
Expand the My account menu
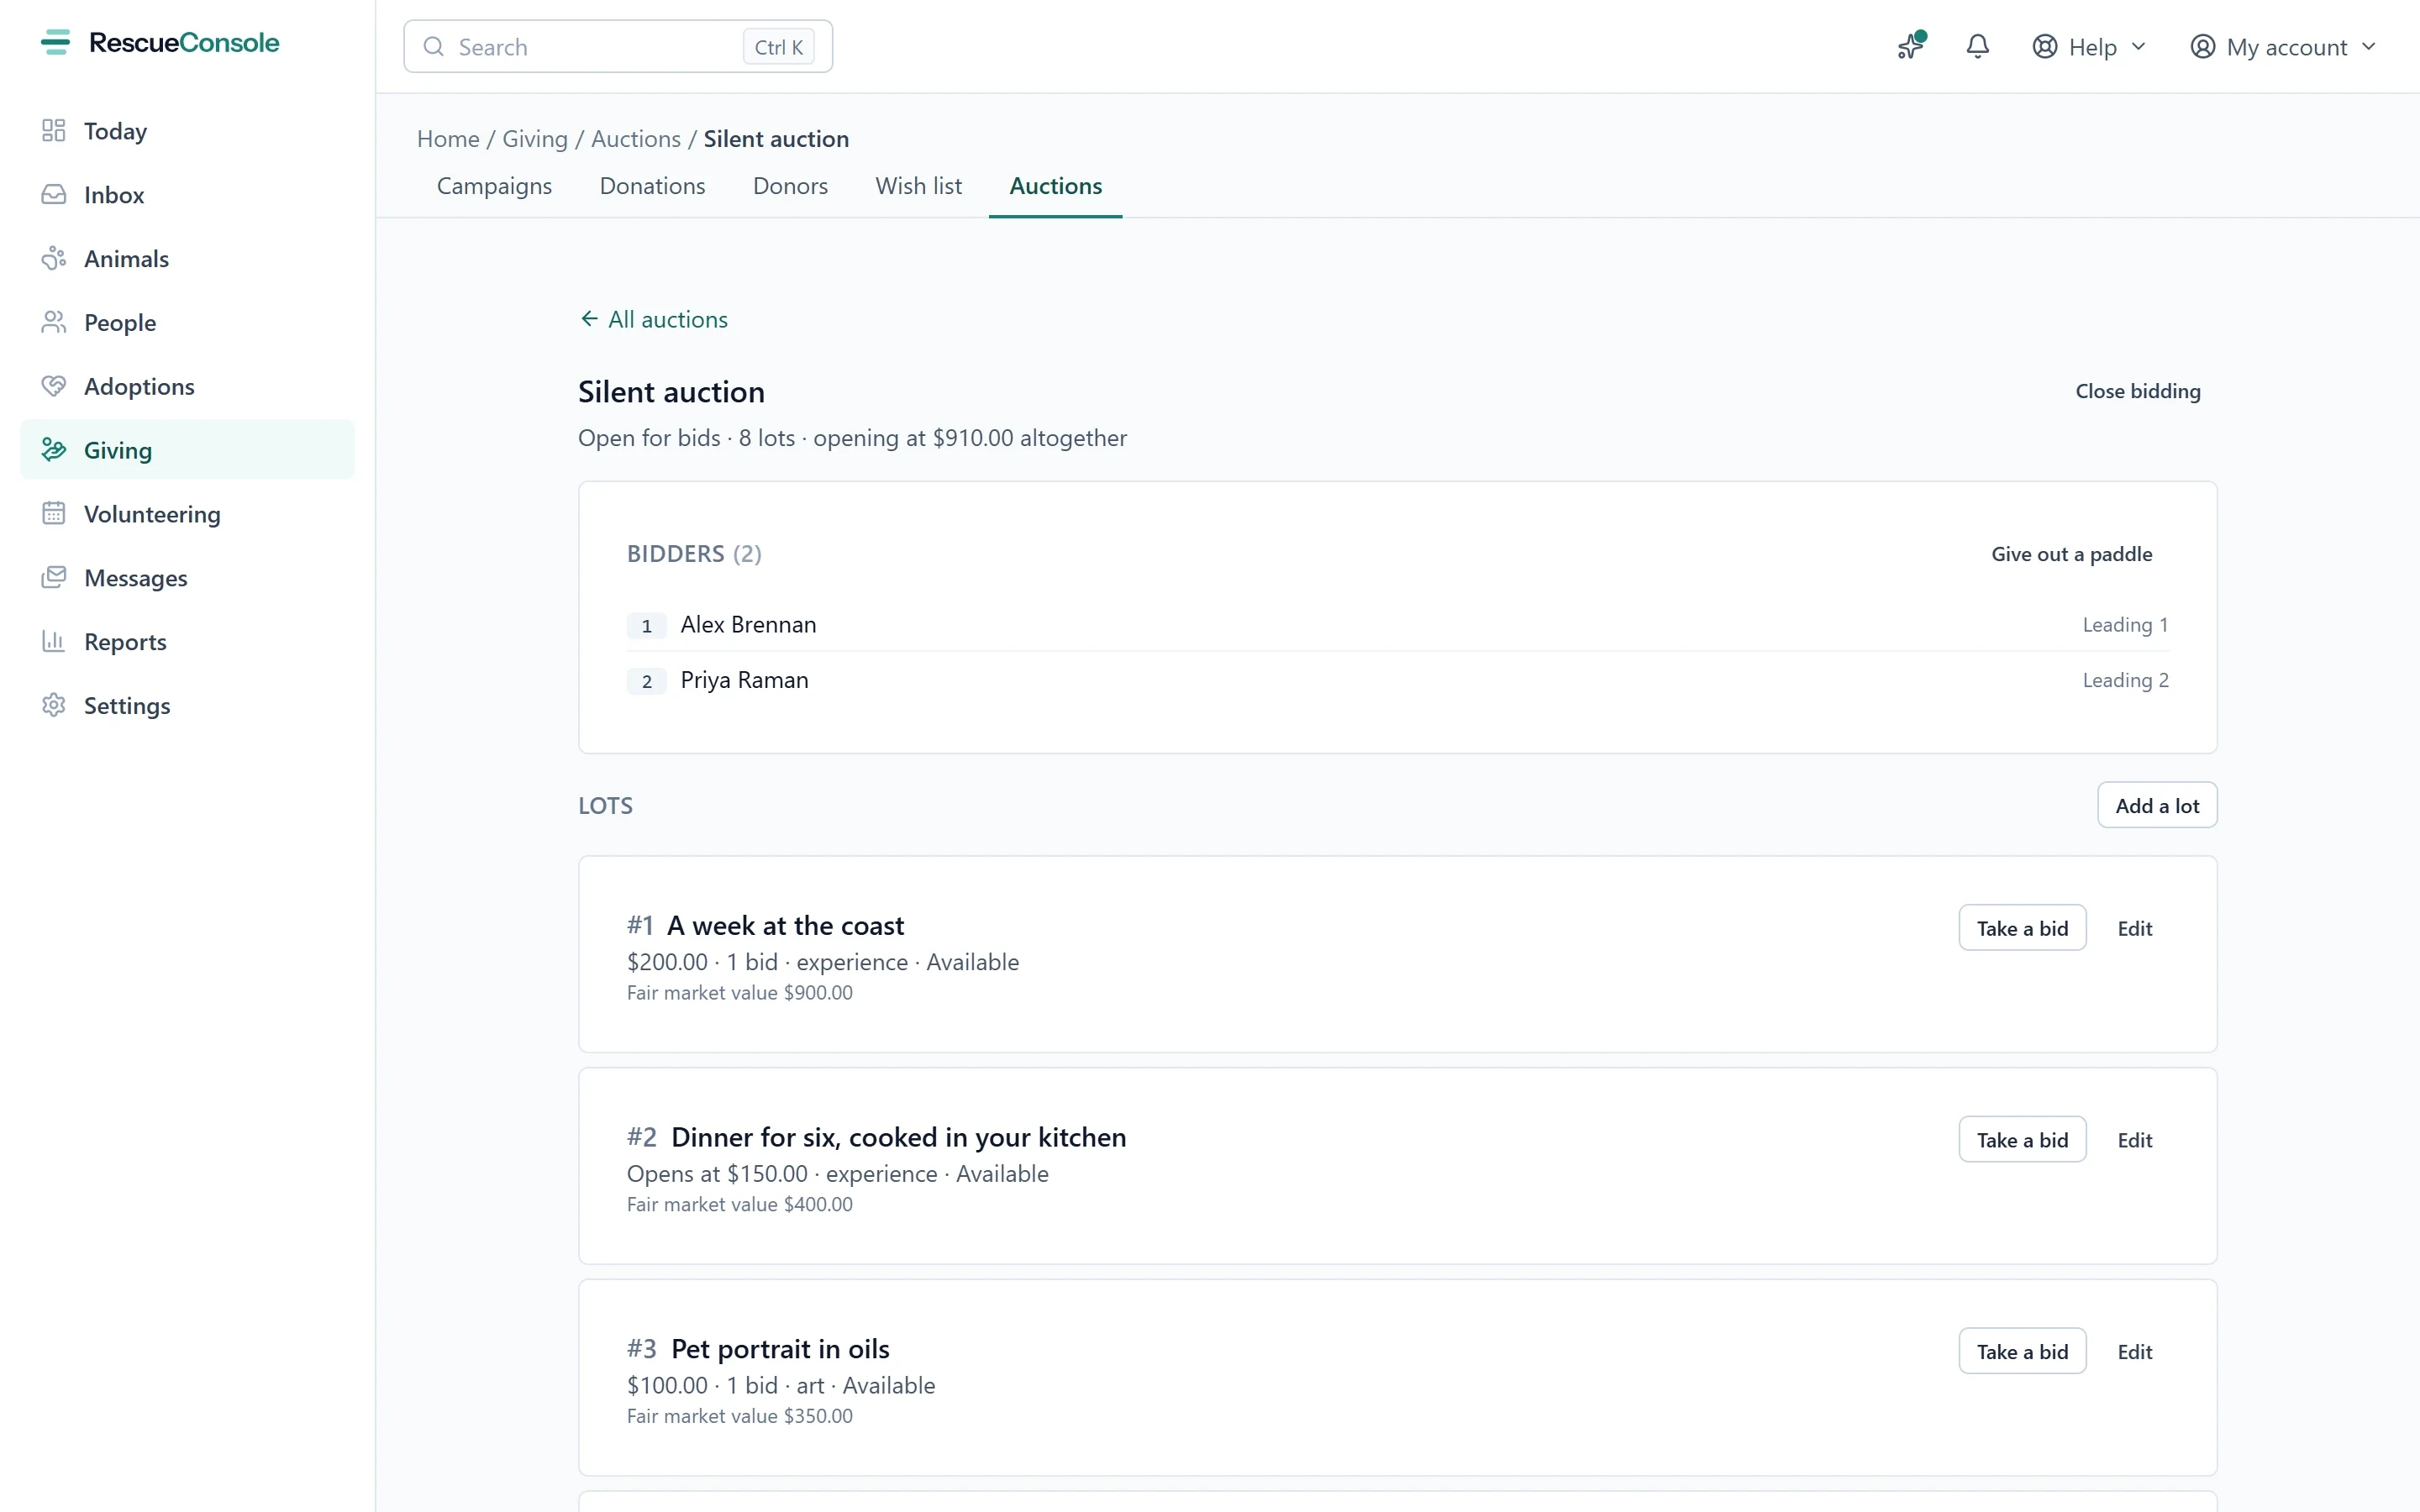tap(2282, 47)
